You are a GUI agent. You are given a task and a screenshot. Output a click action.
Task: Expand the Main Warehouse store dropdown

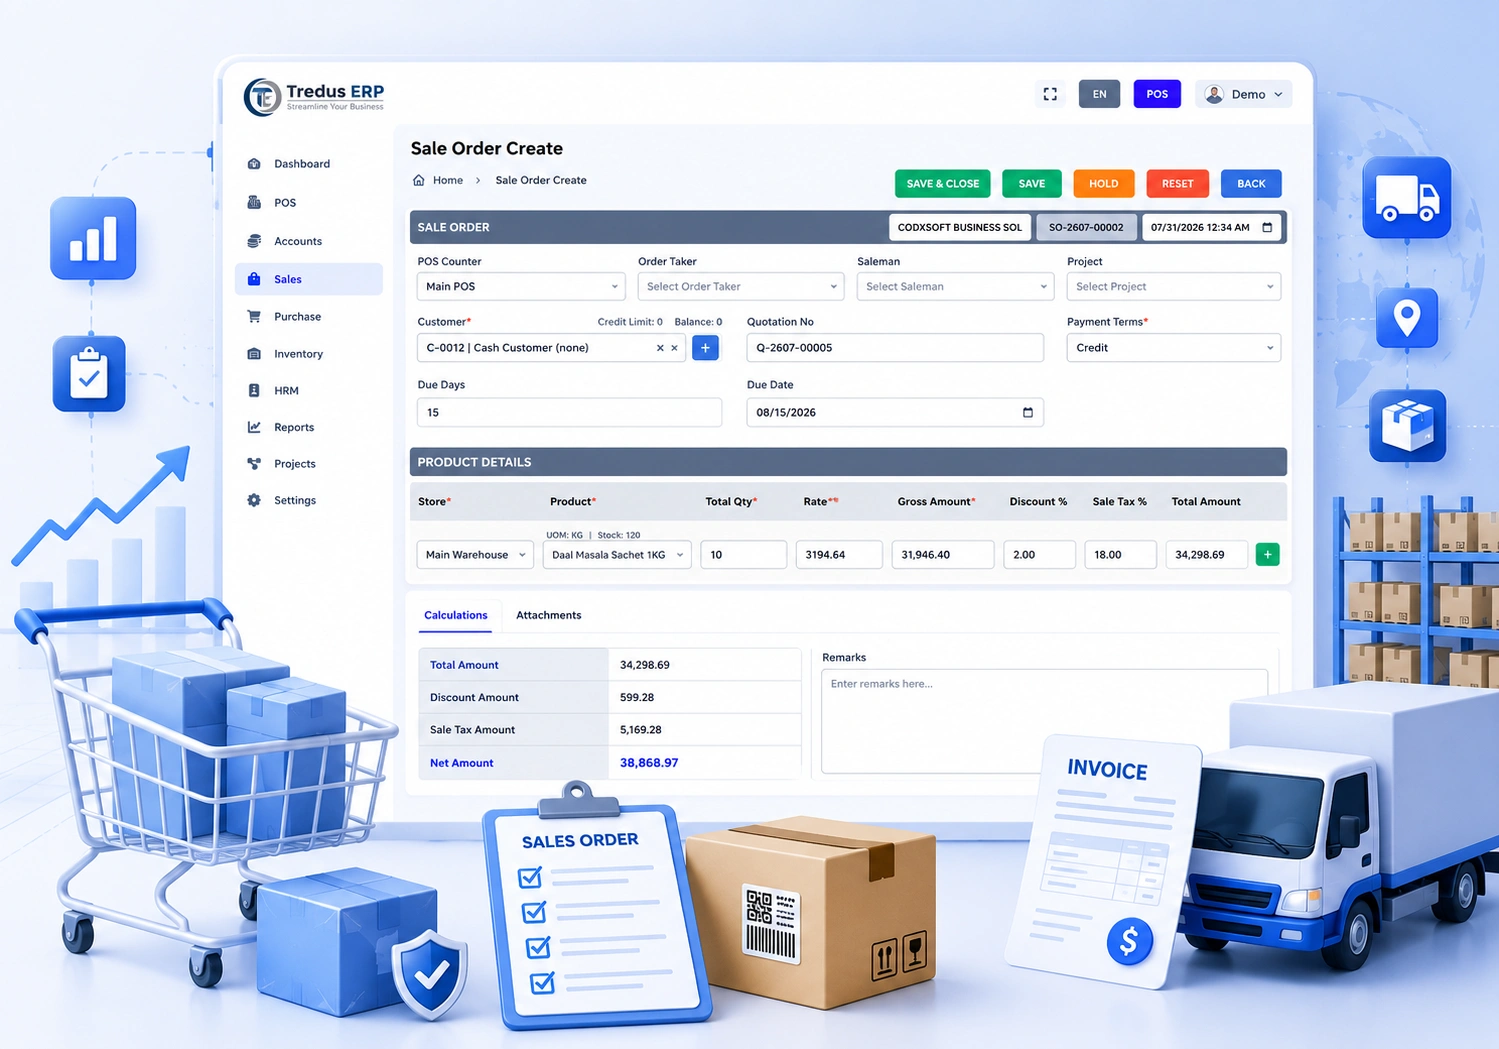tap(476, 555)
